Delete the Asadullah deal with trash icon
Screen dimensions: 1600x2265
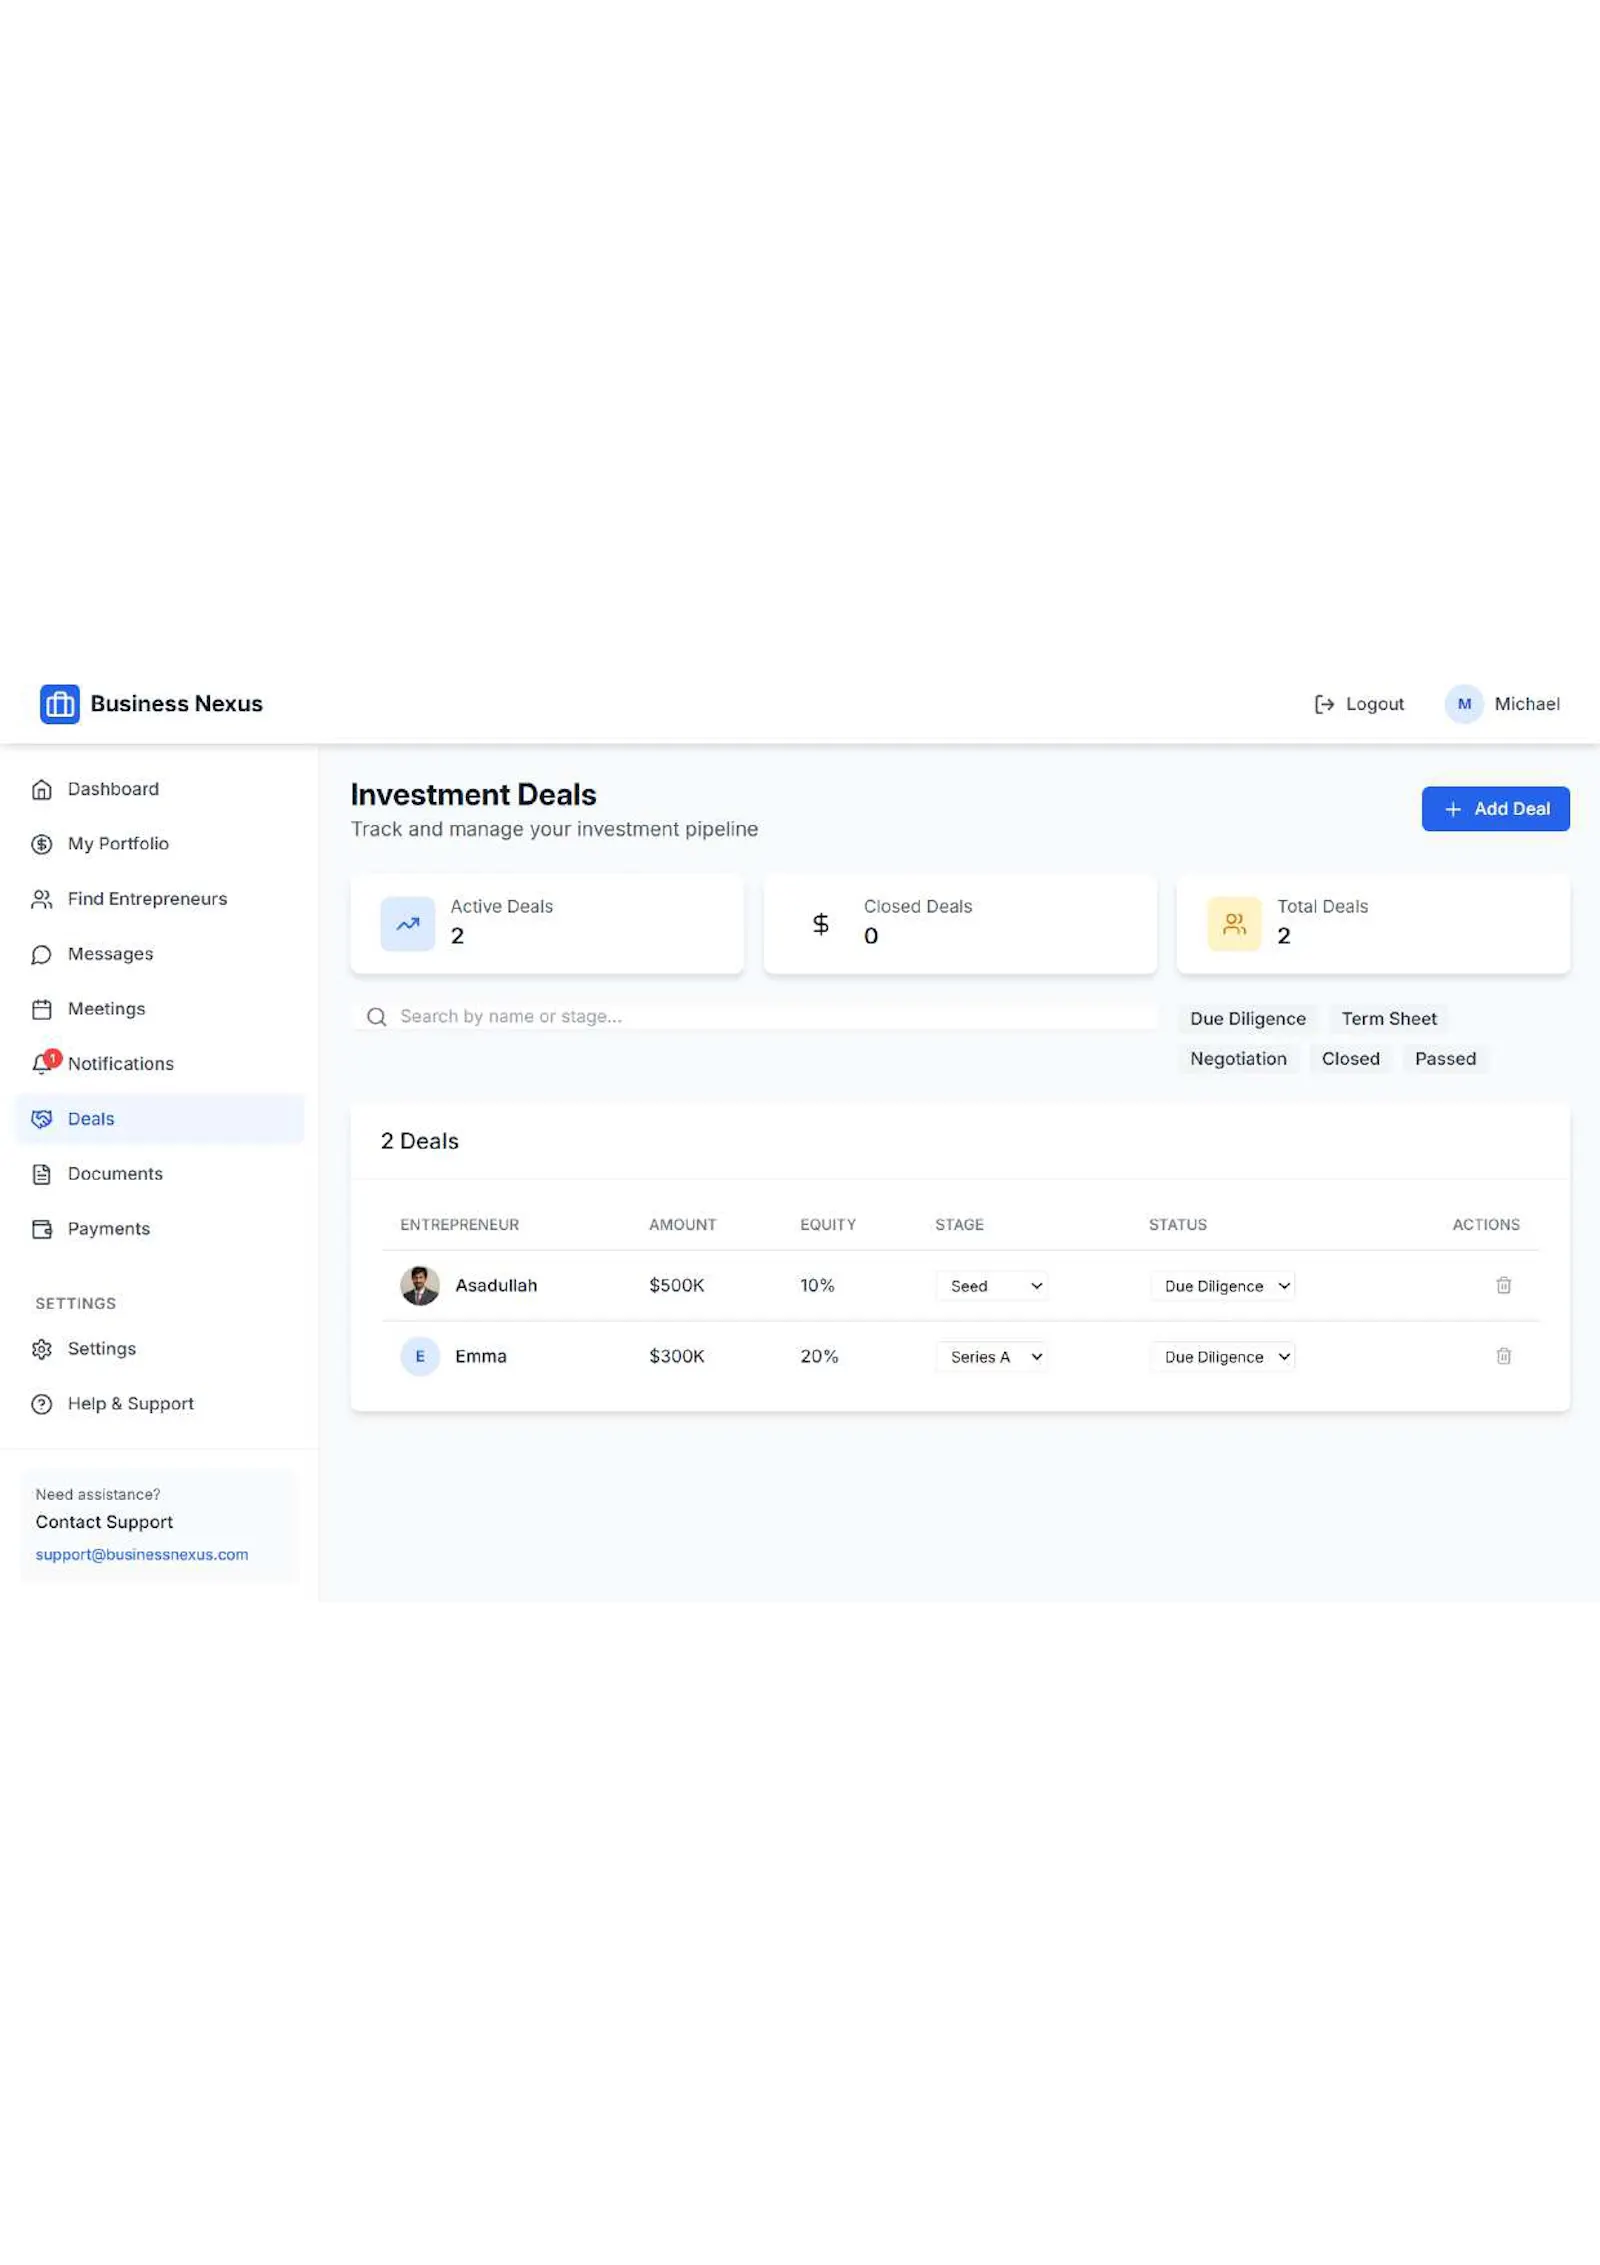pyautogui.click(x=1503, y=1285)
